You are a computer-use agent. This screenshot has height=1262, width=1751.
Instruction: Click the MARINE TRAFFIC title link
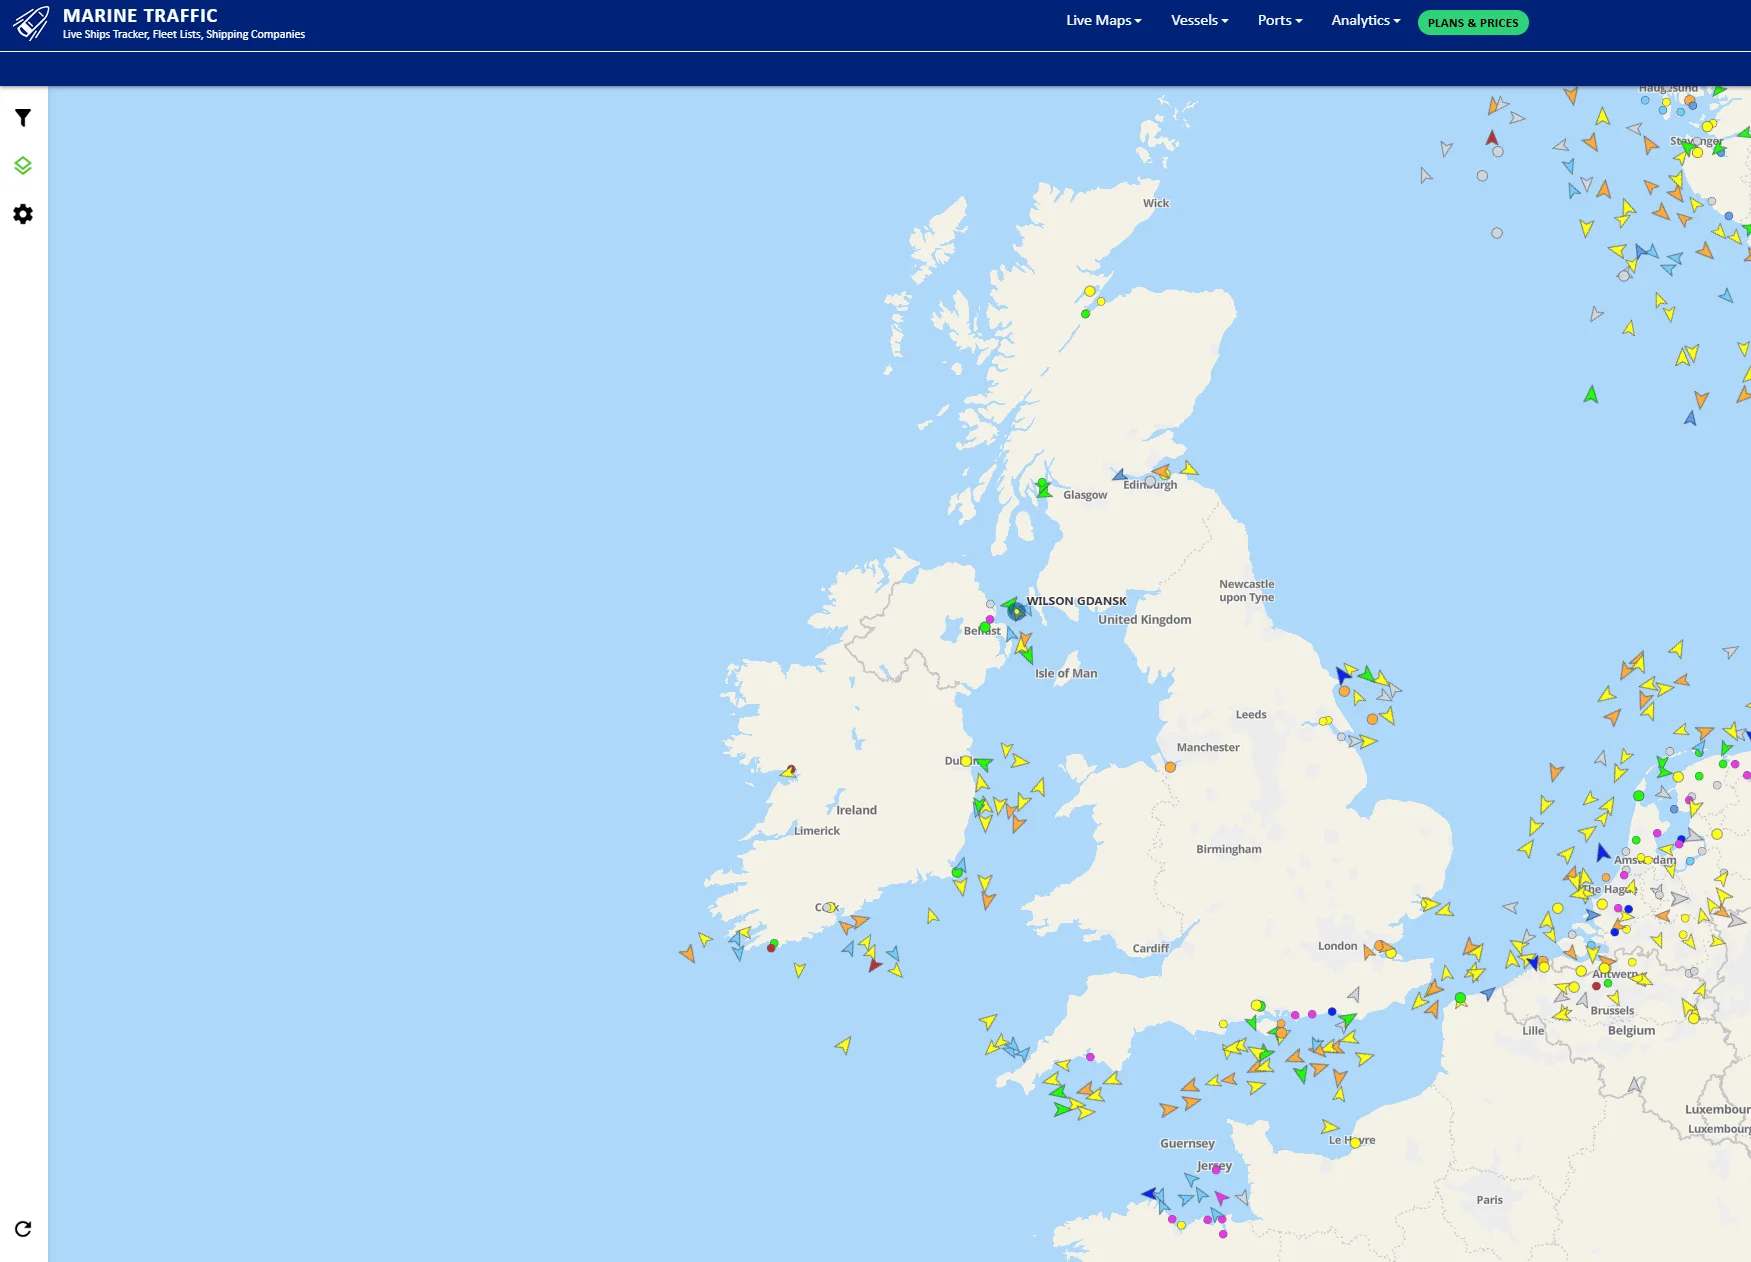tap(140, 16)
